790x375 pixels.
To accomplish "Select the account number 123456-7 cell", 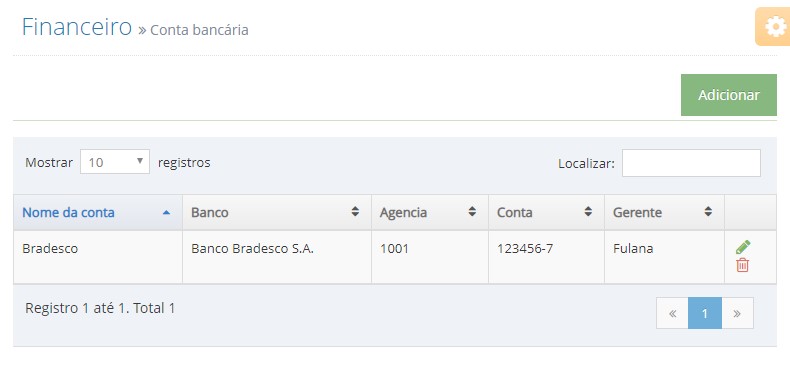I will click(546, 257).
